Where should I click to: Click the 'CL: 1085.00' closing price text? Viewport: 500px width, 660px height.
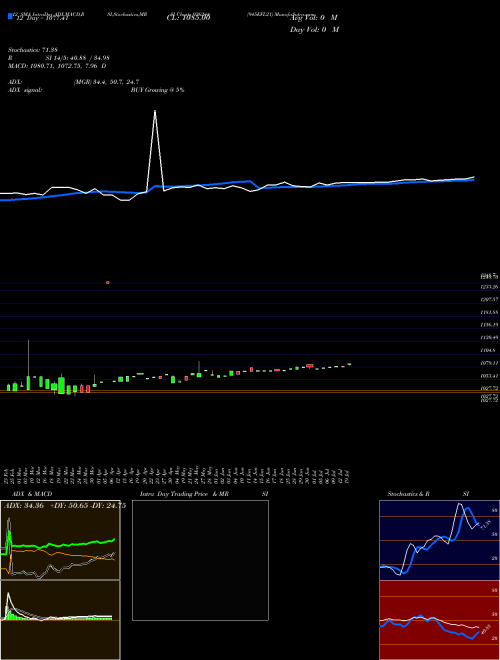[188, 18]
